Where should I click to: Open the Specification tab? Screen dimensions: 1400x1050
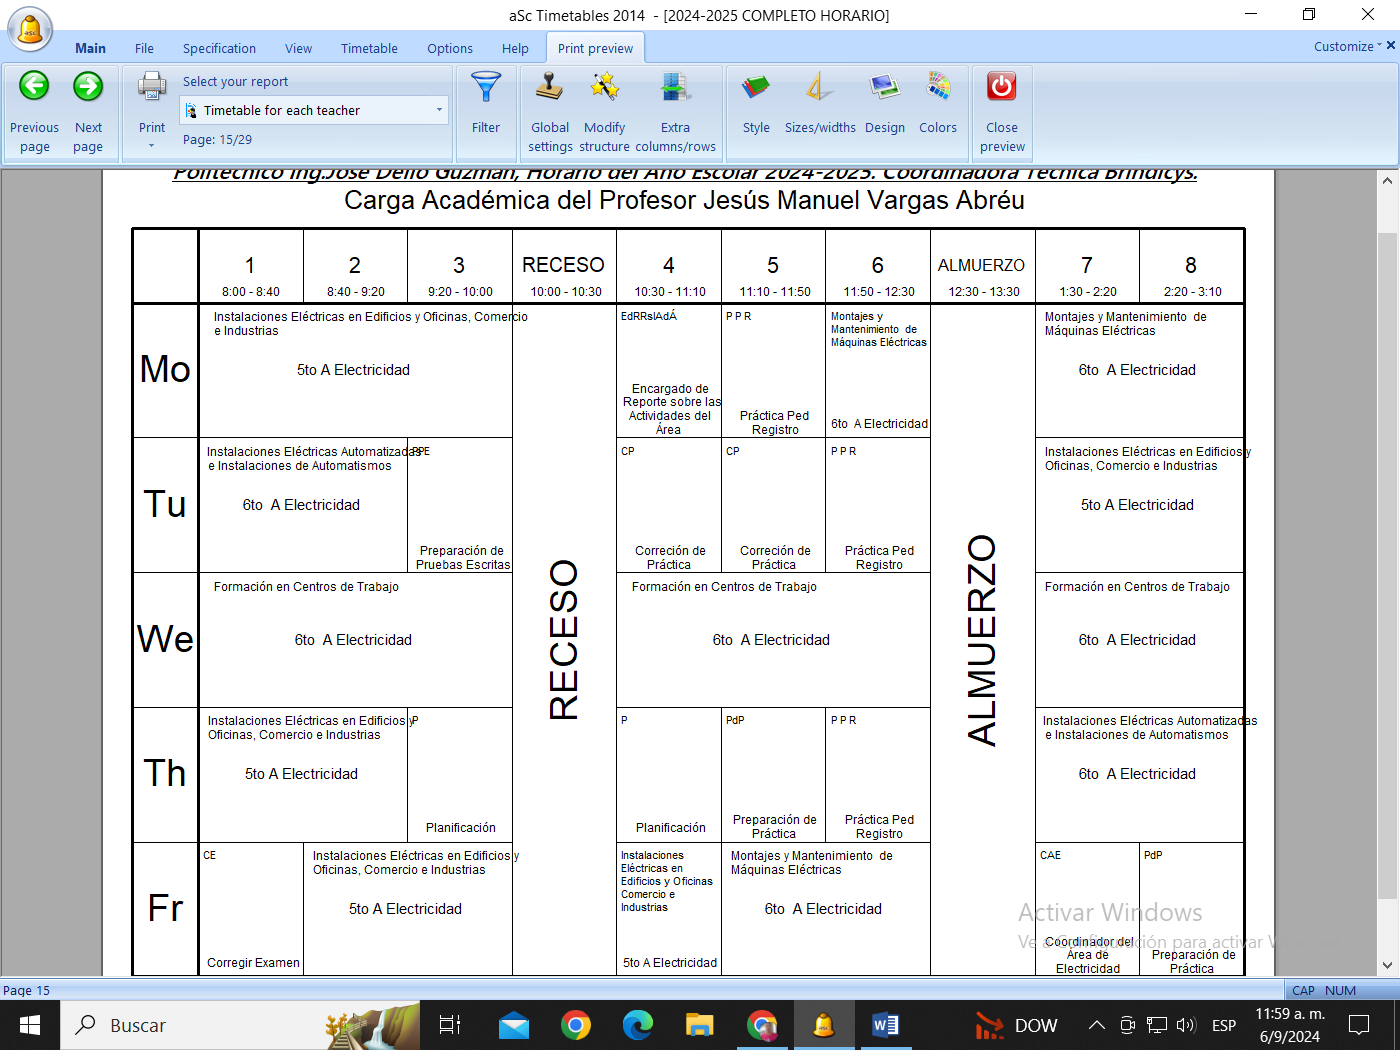coord(219,48)
